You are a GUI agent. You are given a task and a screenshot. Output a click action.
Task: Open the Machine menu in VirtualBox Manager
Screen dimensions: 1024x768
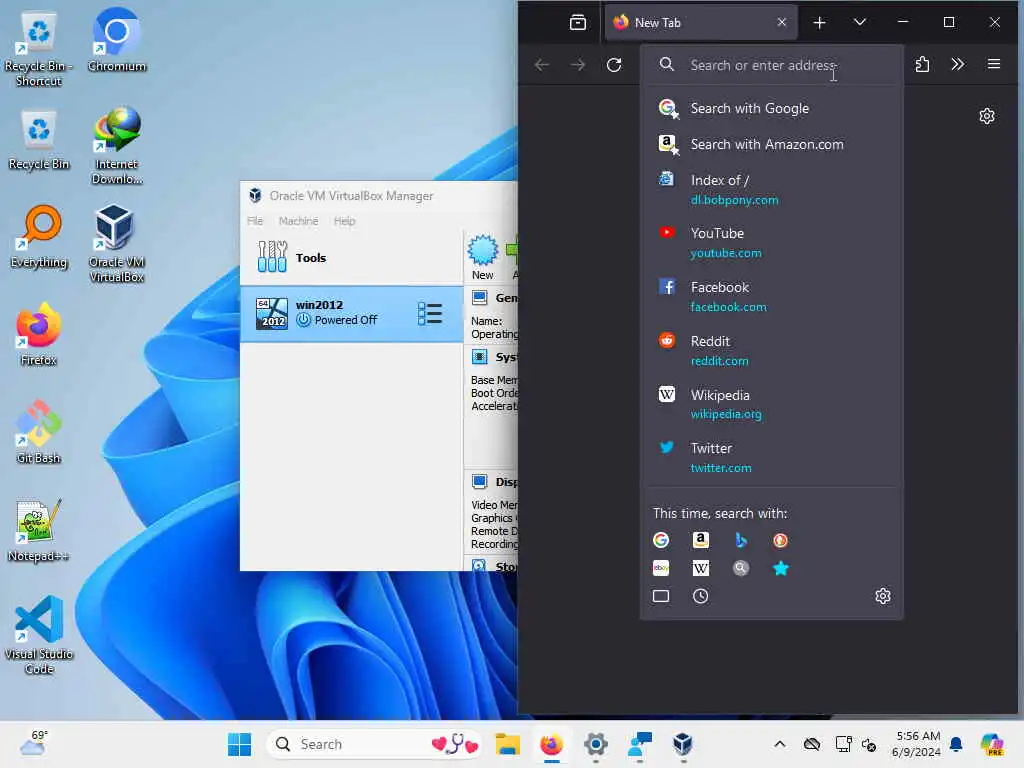click(298, 221)
